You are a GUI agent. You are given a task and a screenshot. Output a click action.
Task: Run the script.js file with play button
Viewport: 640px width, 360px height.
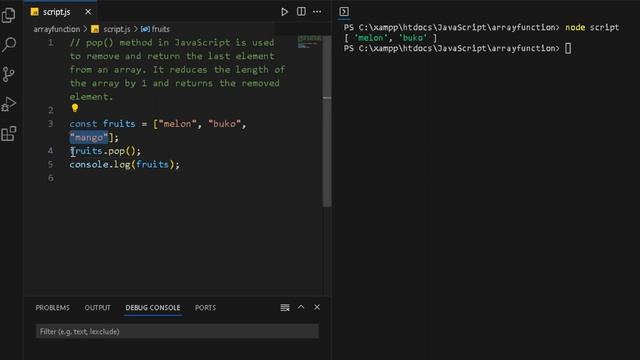284,12
